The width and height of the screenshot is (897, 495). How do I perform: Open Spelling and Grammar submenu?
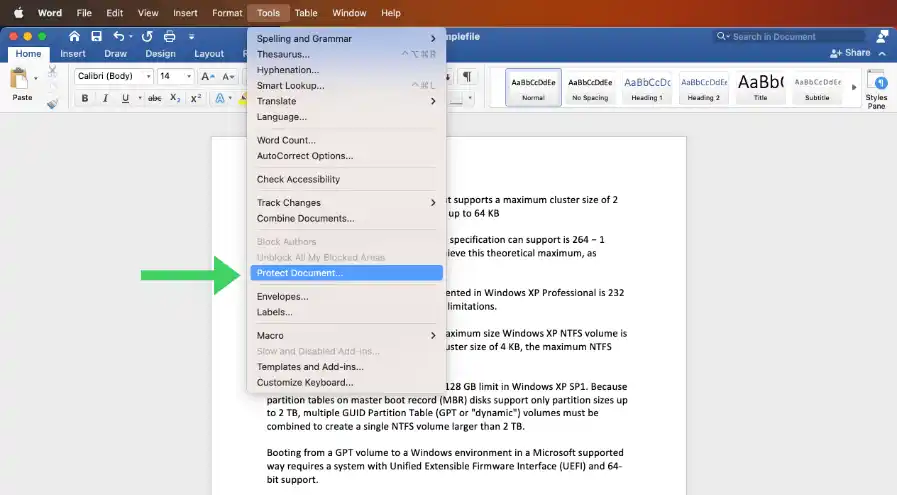tap(347, 39)
